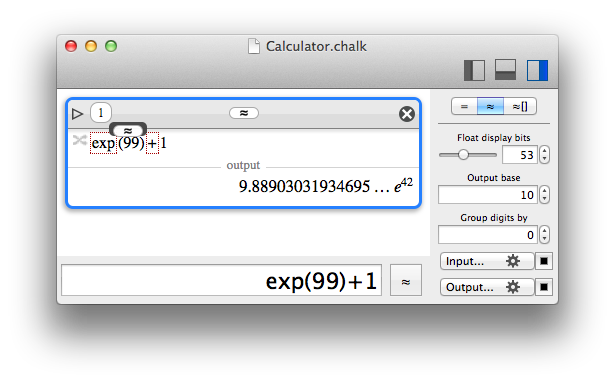Adjust Float display bits stepper arrows
Viewport: 615px width, 383px height.
click(x=544, y=155)
